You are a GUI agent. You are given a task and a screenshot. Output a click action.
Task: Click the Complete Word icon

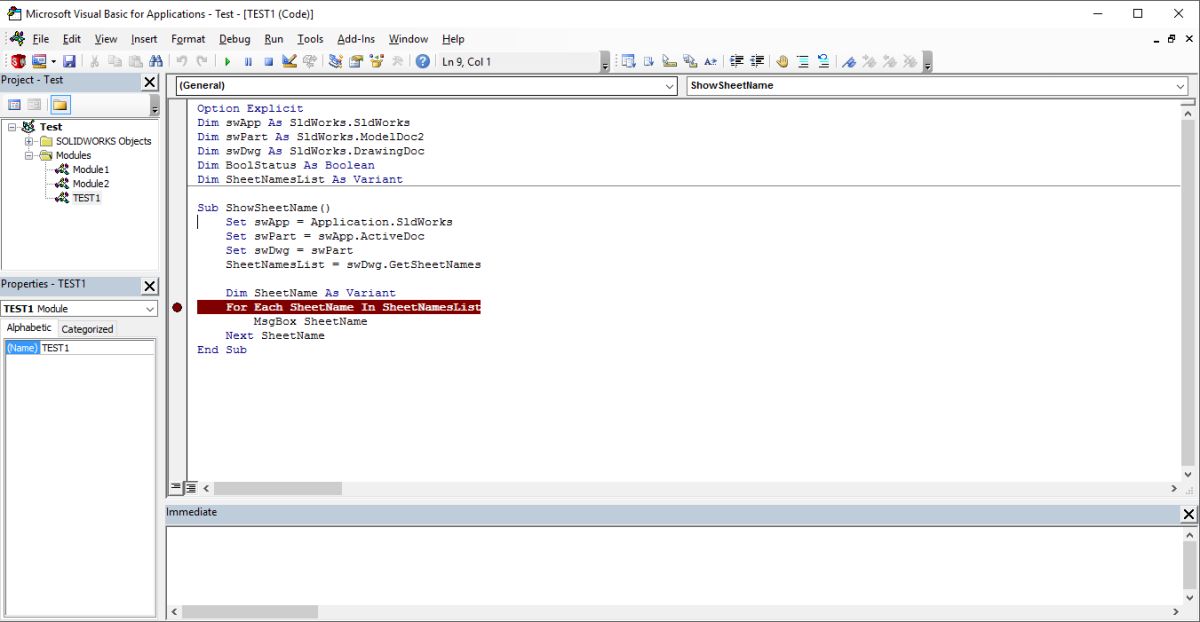pos(710,62)
